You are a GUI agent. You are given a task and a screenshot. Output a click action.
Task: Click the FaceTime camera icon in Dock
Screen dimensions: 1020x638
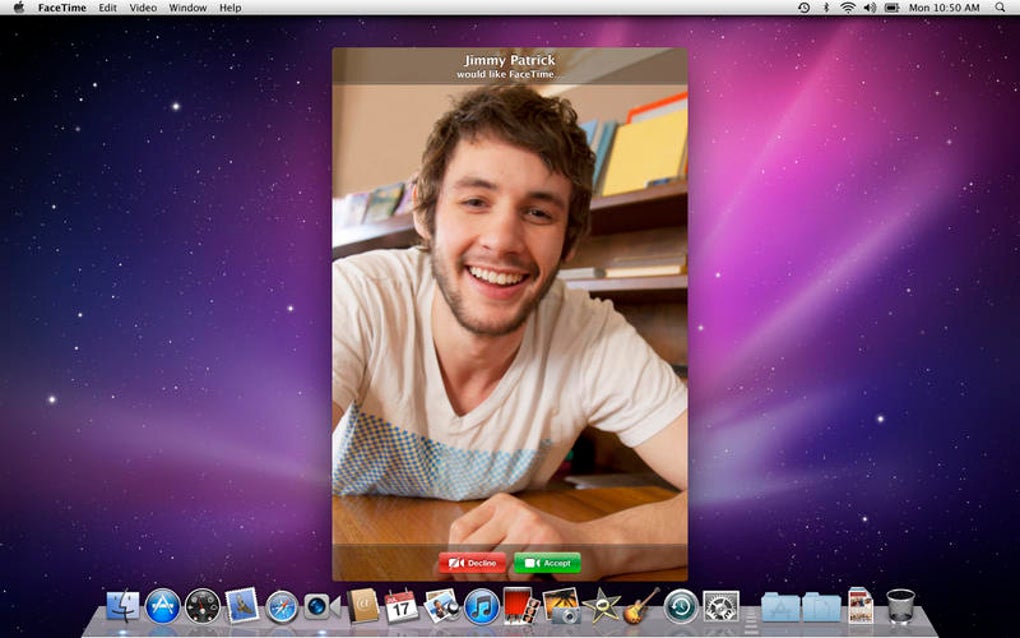coord(321,607)
